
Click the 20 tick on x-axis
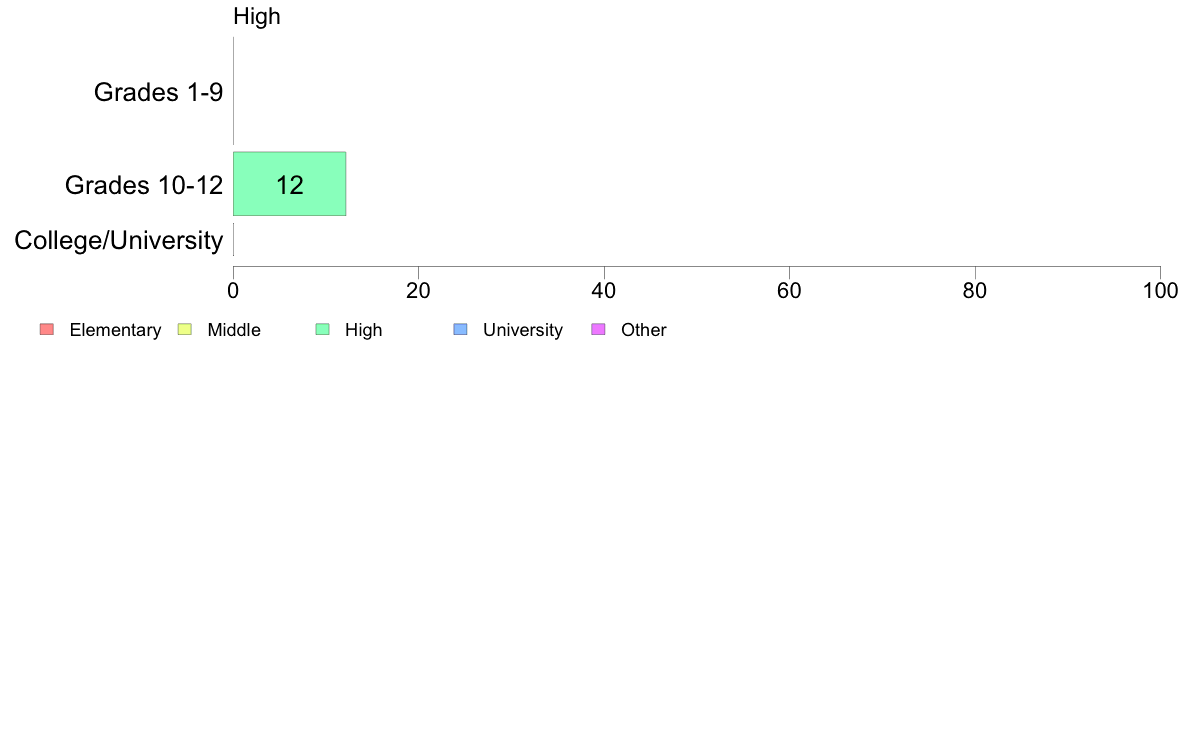tap(418, 291)
